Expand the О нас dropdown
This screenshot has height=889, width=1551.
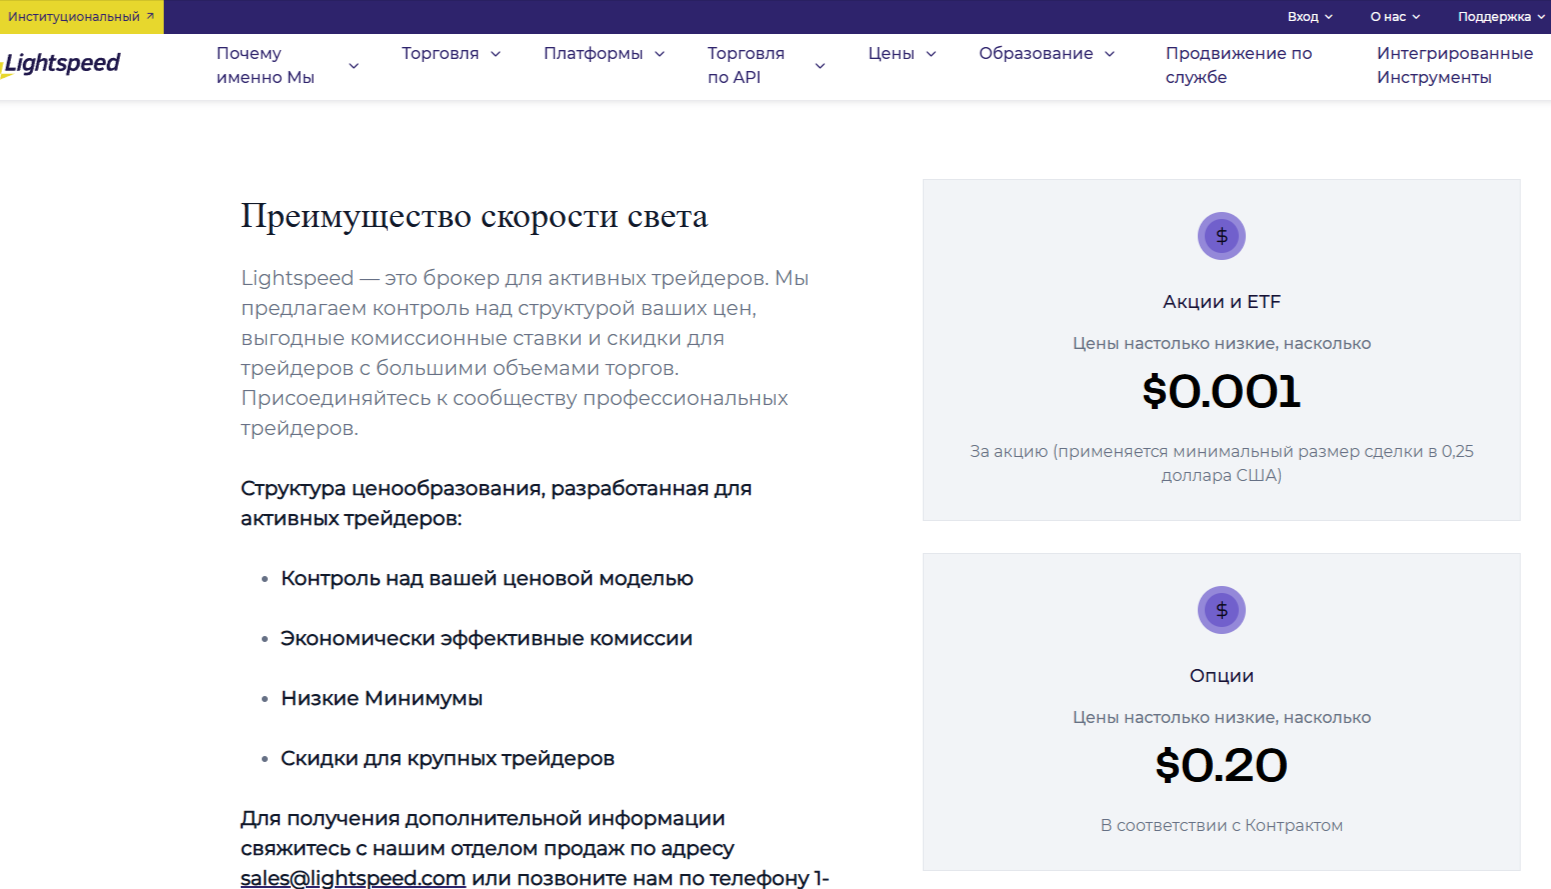point(1395,17)
